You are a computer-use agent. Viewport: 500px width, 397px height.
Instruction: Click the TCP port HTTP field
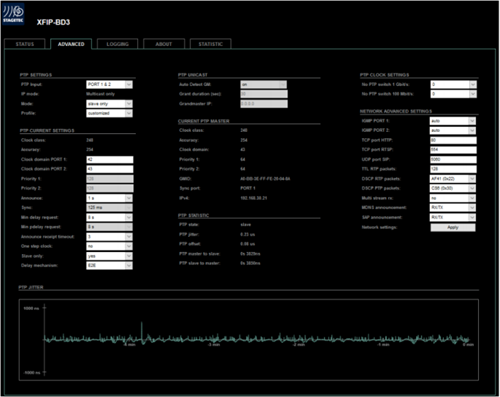coord(453,140)
